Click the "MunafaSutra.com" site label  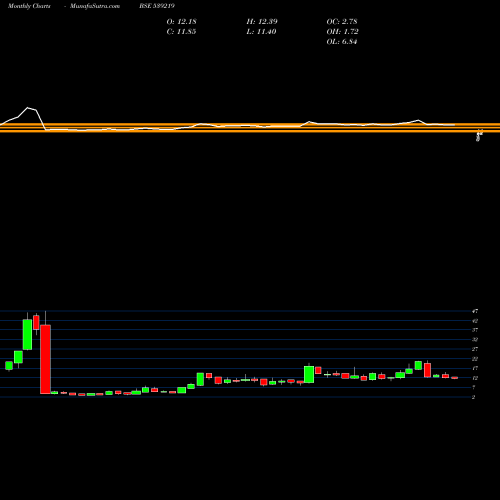coord(95,6)
